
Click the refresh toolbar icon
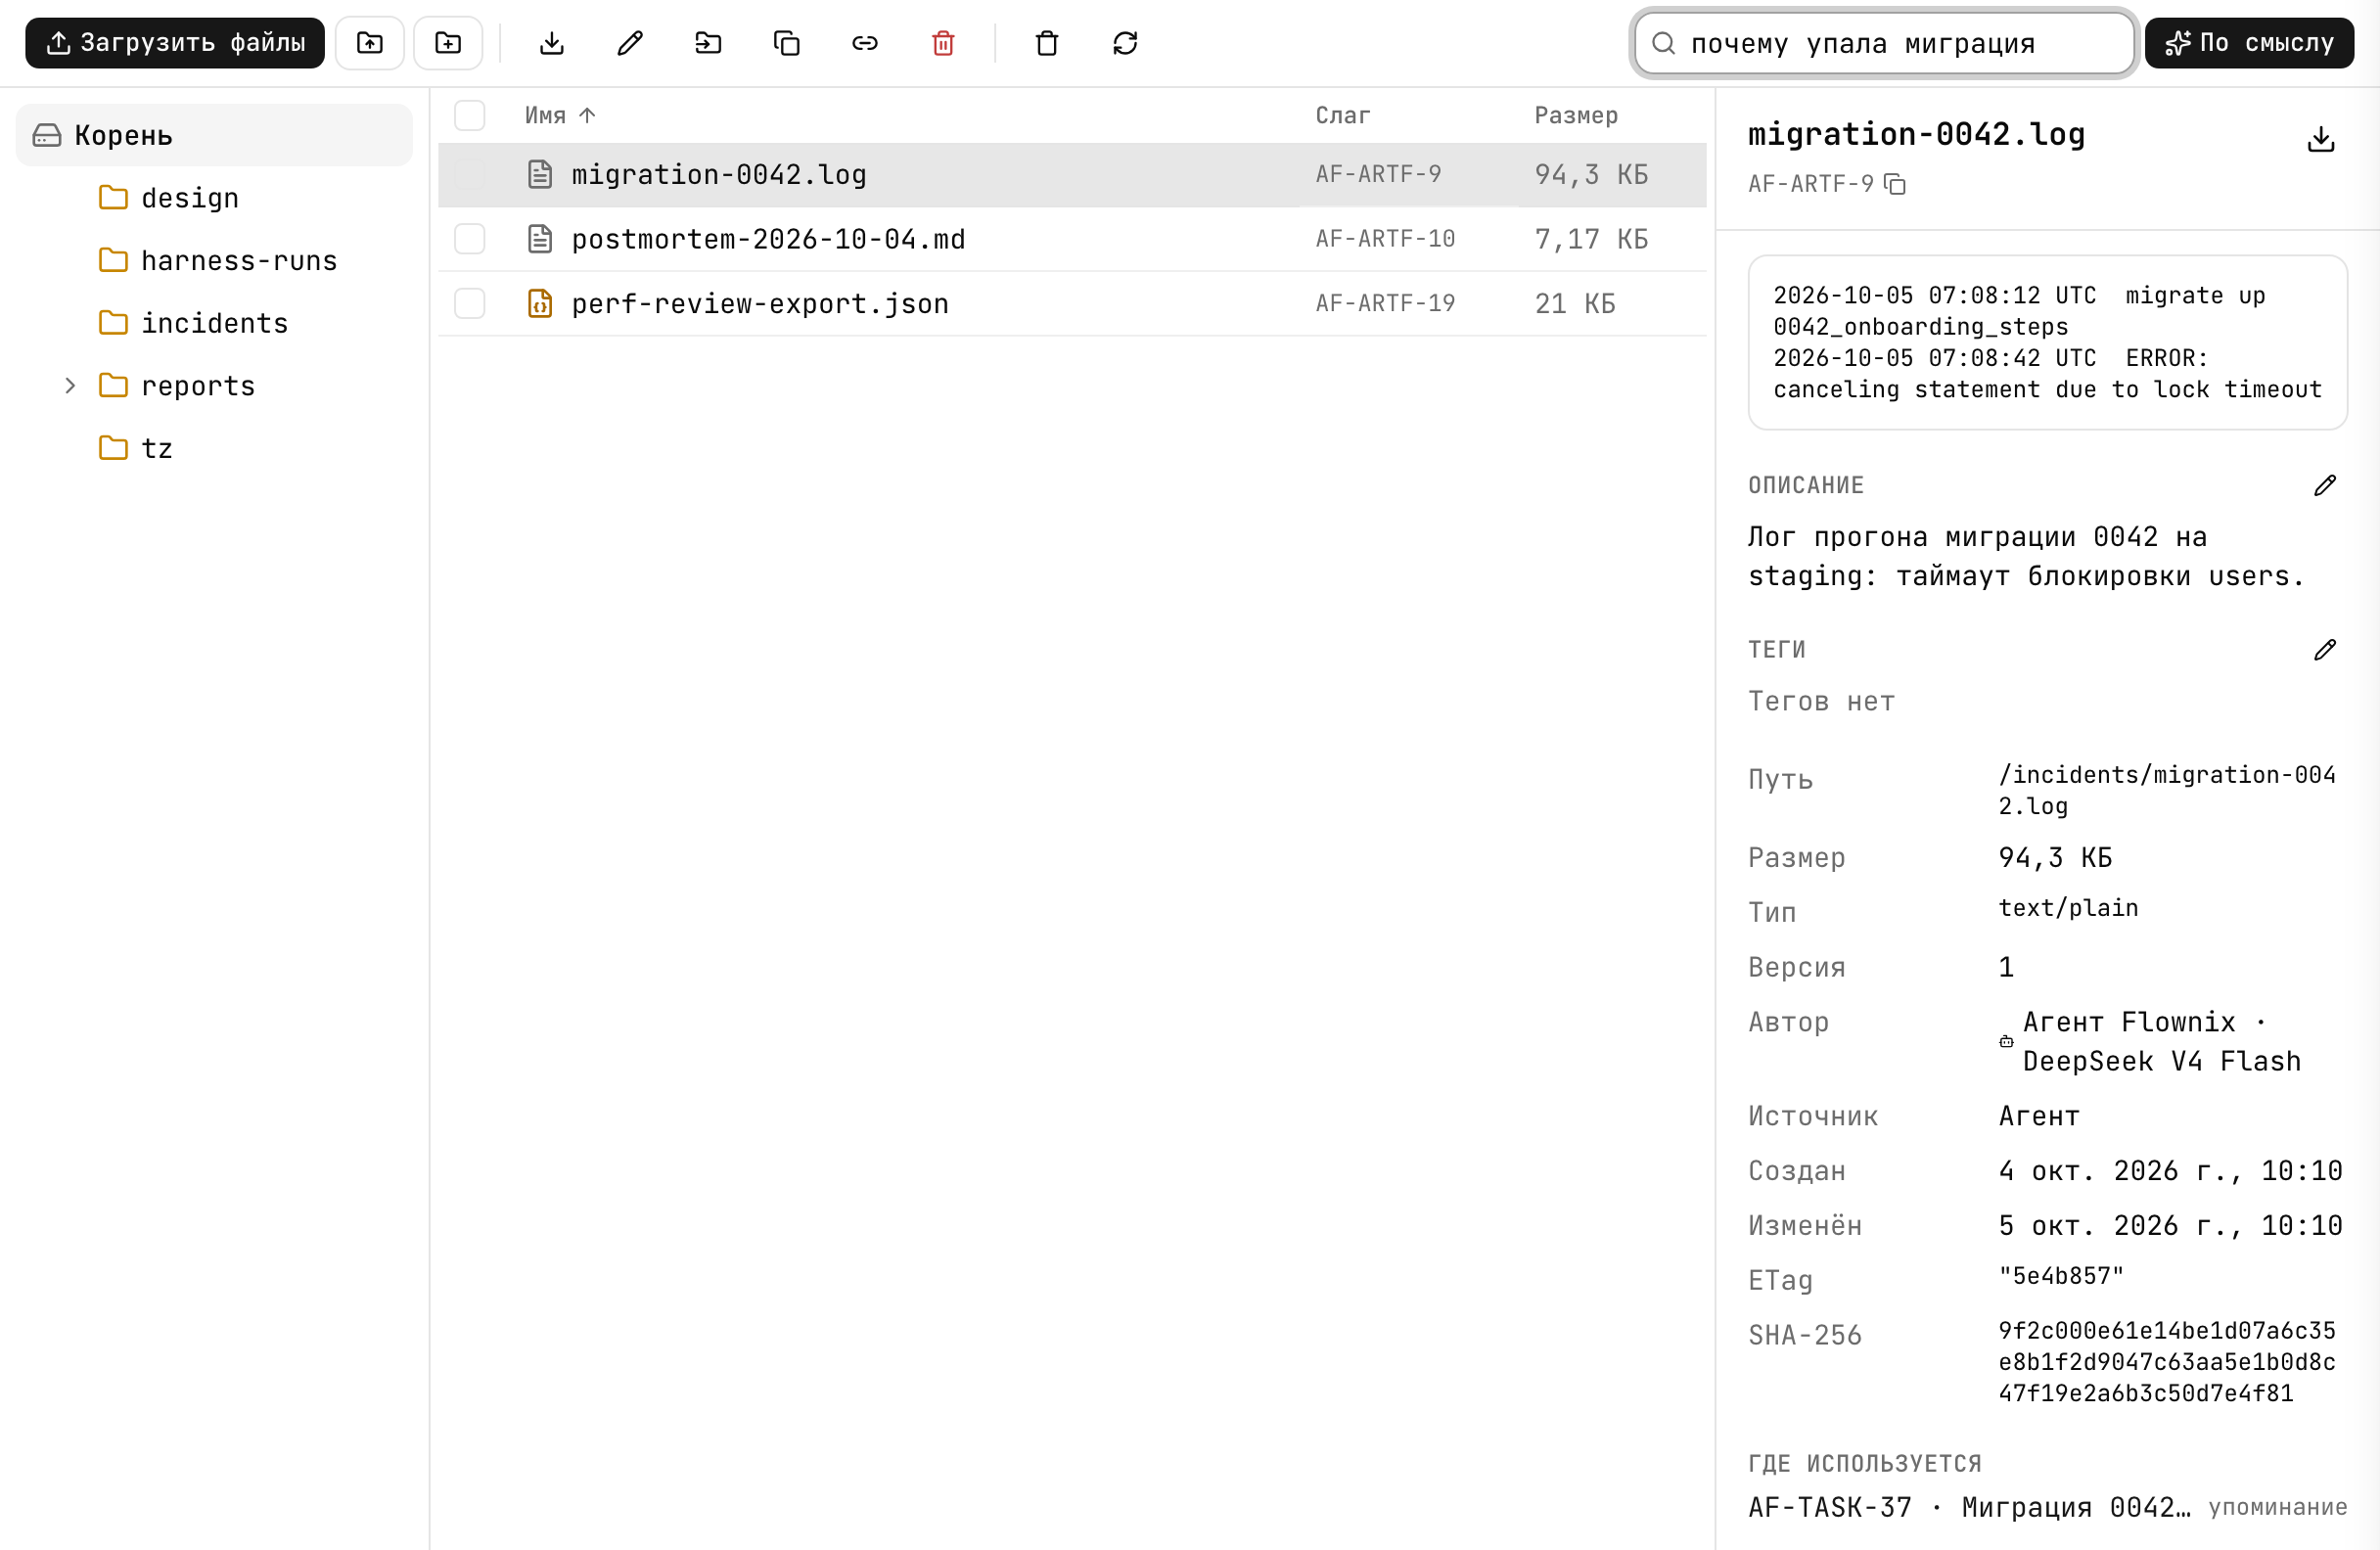(x=1125, y=43)
